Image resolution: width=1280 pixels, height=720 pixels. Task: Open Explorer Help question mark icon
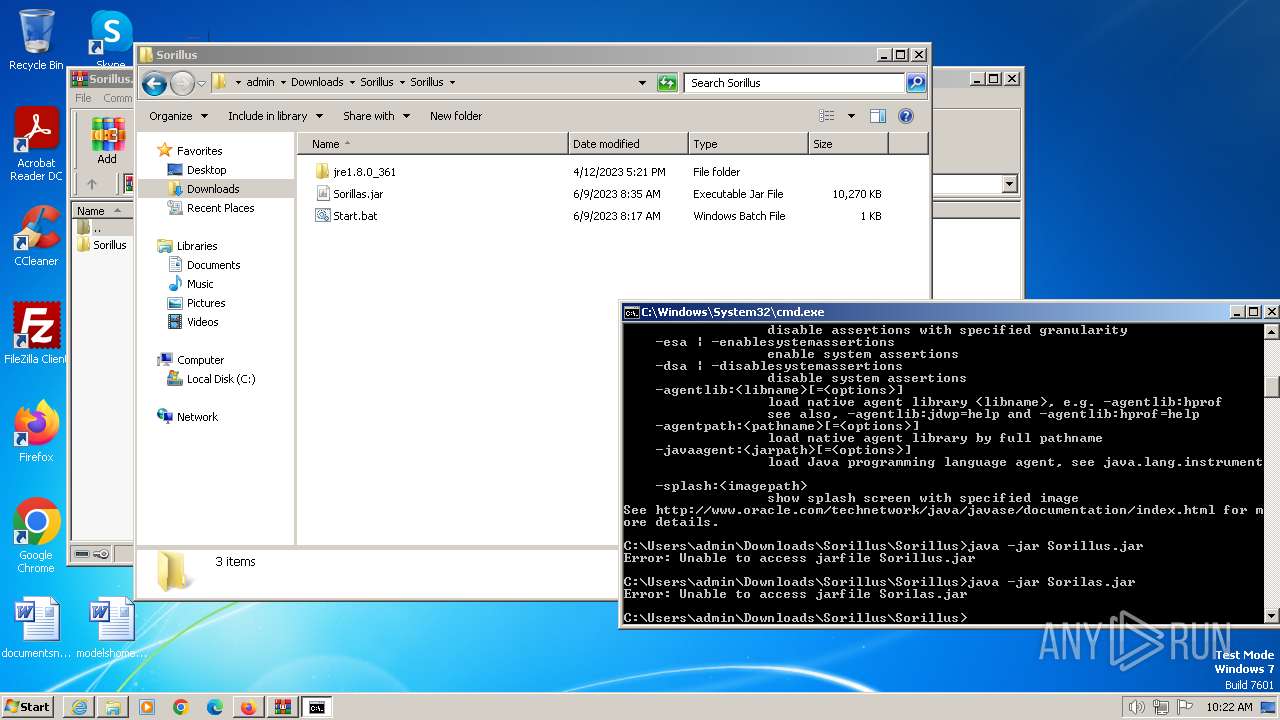906,116
